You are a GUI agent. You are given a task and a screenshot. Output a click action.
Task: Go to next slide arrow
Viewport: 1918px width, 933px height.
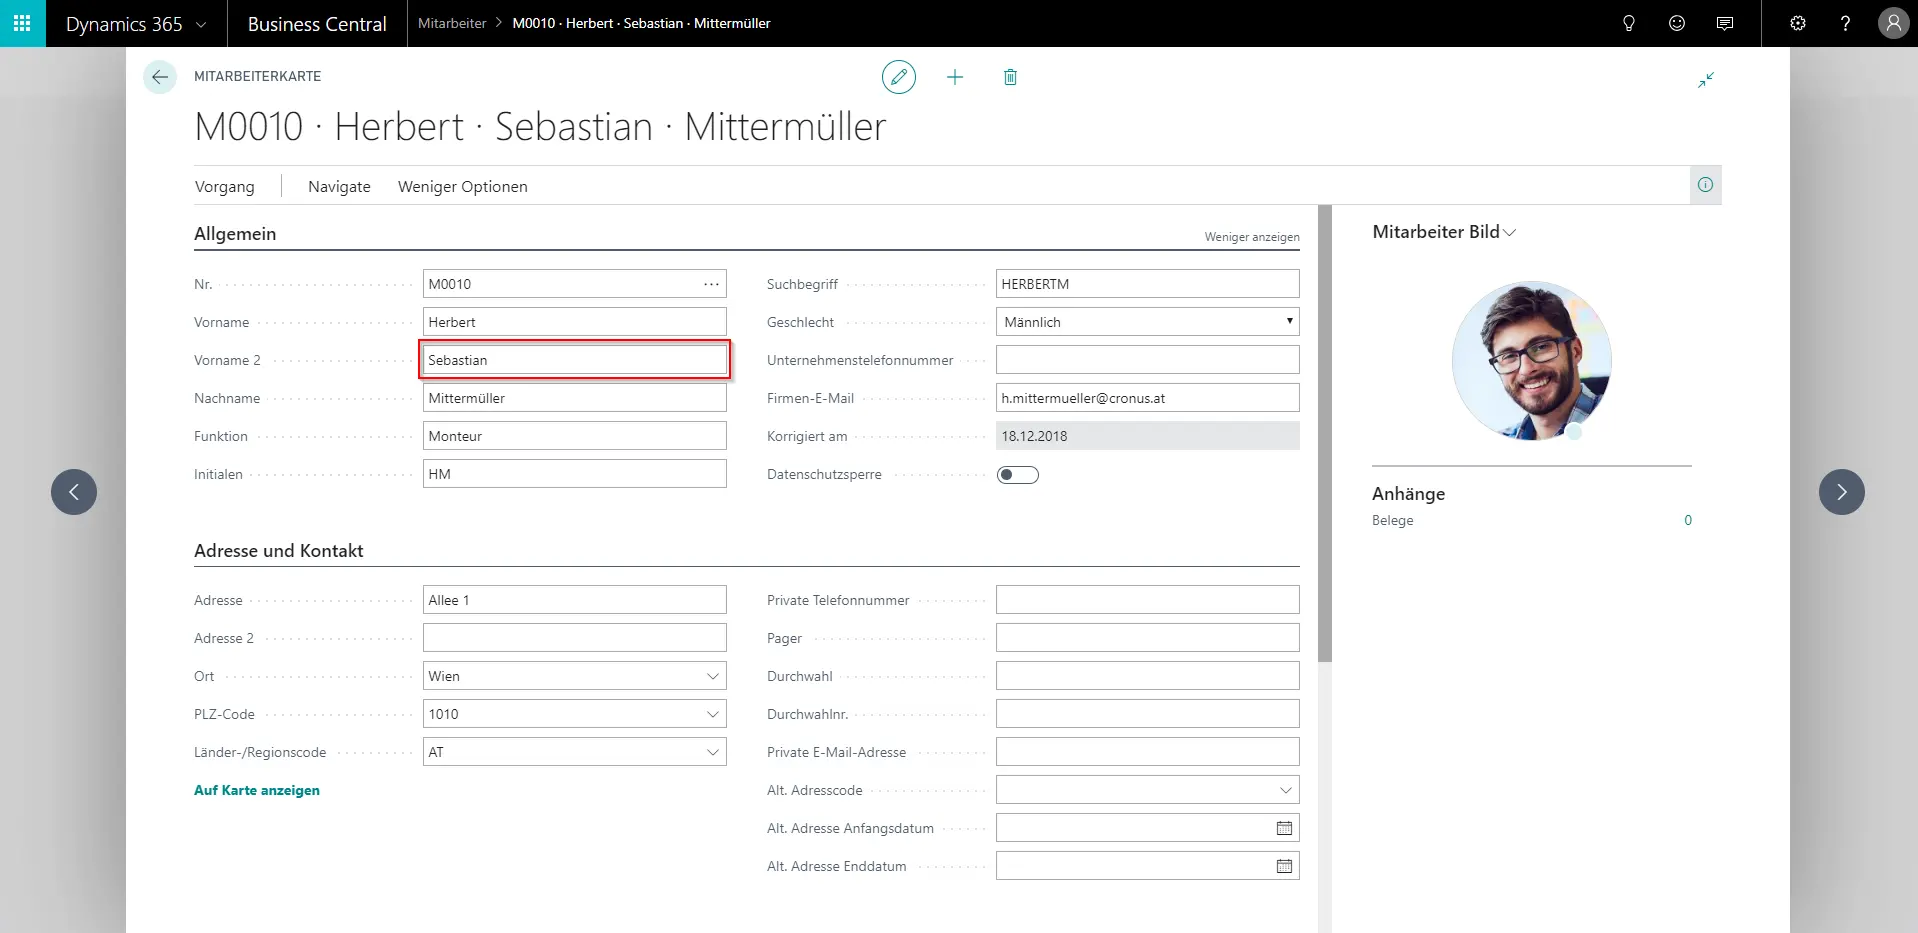click(x=1842, y=492)
